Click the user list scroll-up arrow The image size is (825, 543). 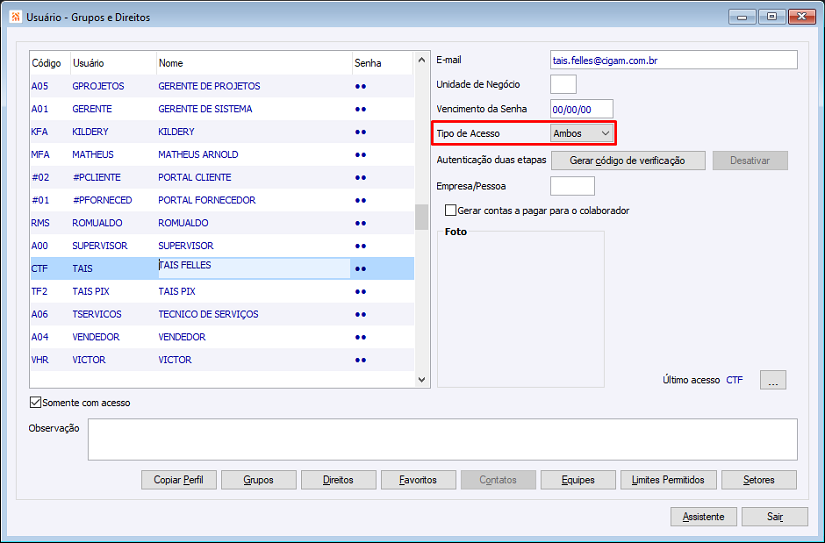point(421,60)
